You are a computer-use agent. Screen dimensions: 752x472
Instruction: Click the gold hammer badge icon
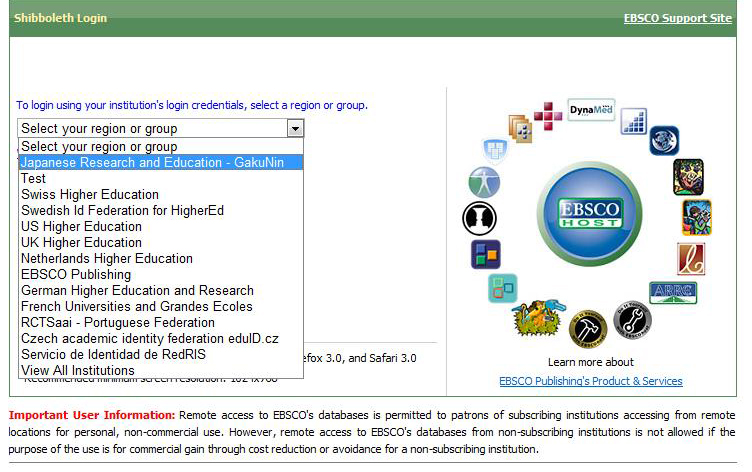click(x=588, y=329)
